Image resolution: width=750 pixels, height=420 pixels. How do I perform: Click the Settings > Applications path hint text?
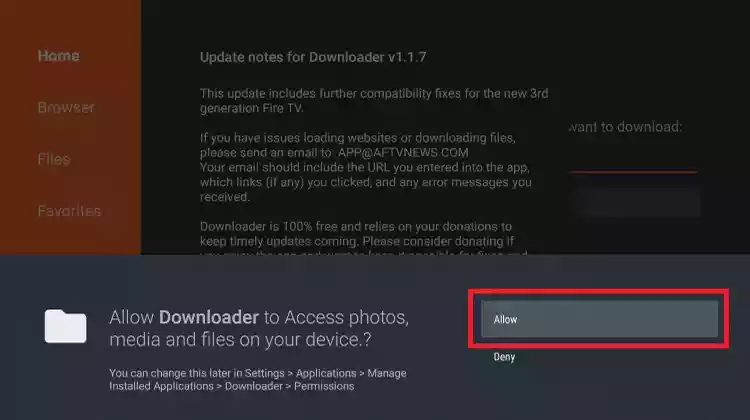(258, 380)
